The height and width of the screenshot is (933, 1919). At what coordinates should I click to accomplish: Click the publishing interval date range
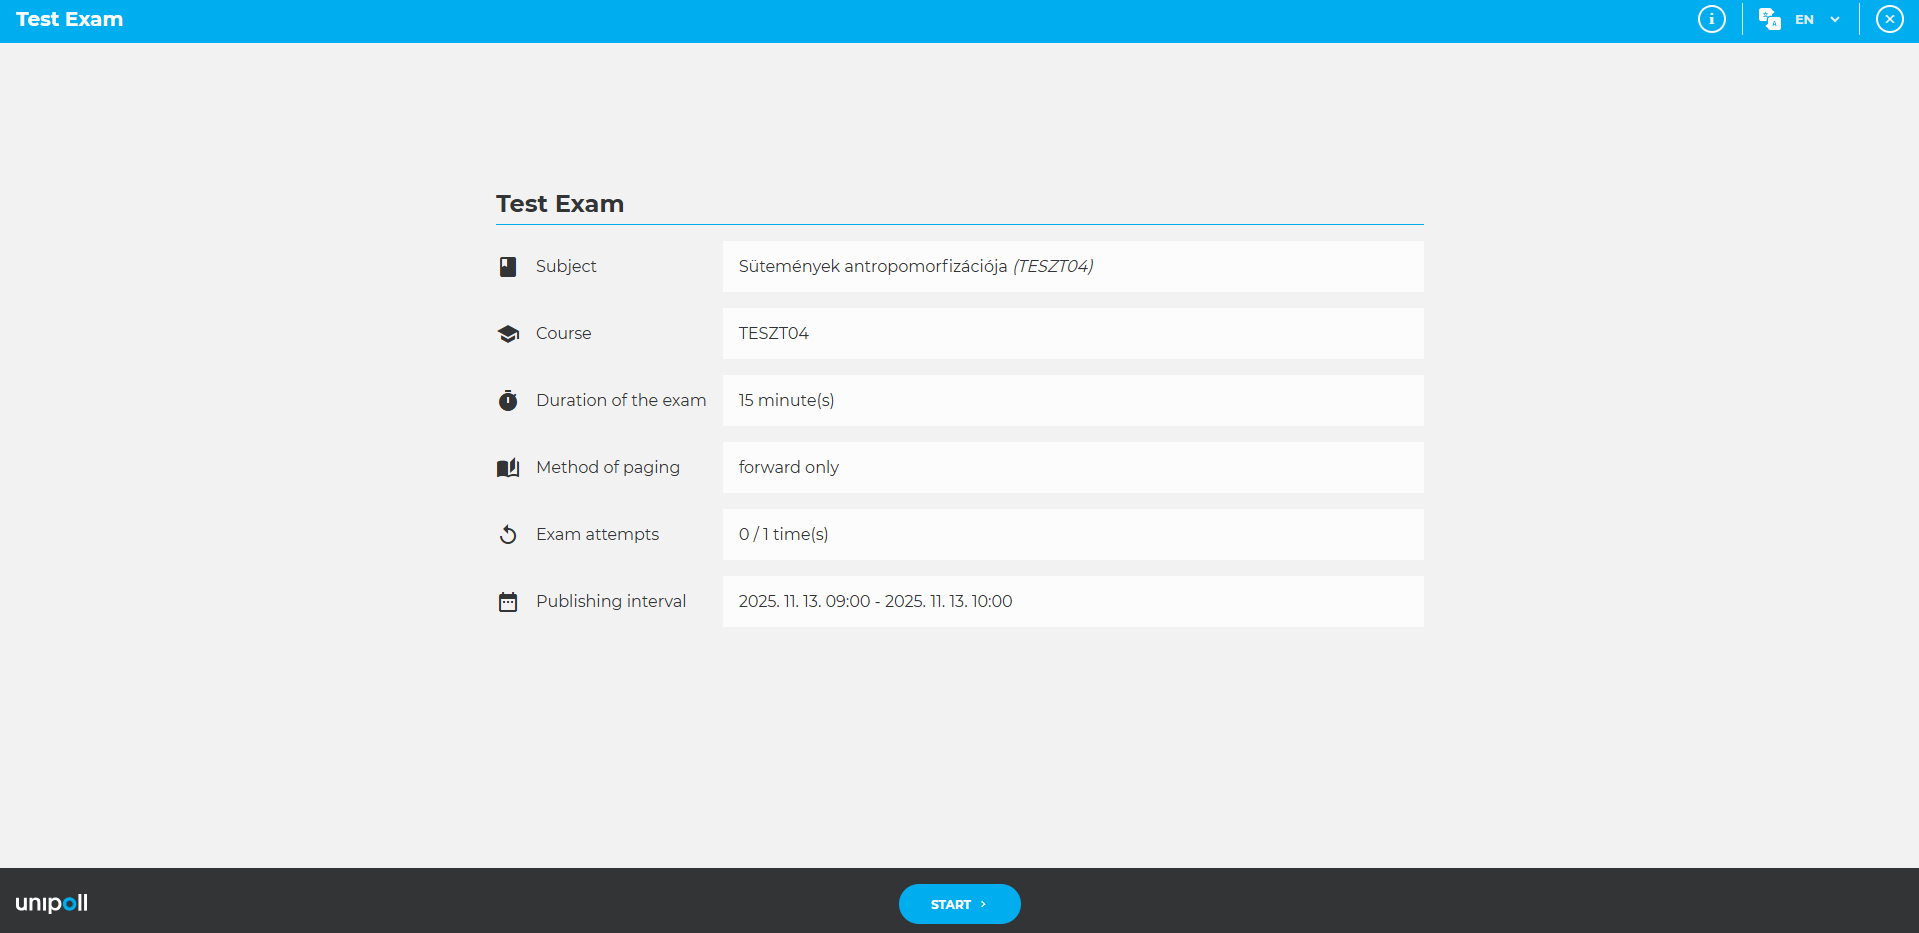875,601
